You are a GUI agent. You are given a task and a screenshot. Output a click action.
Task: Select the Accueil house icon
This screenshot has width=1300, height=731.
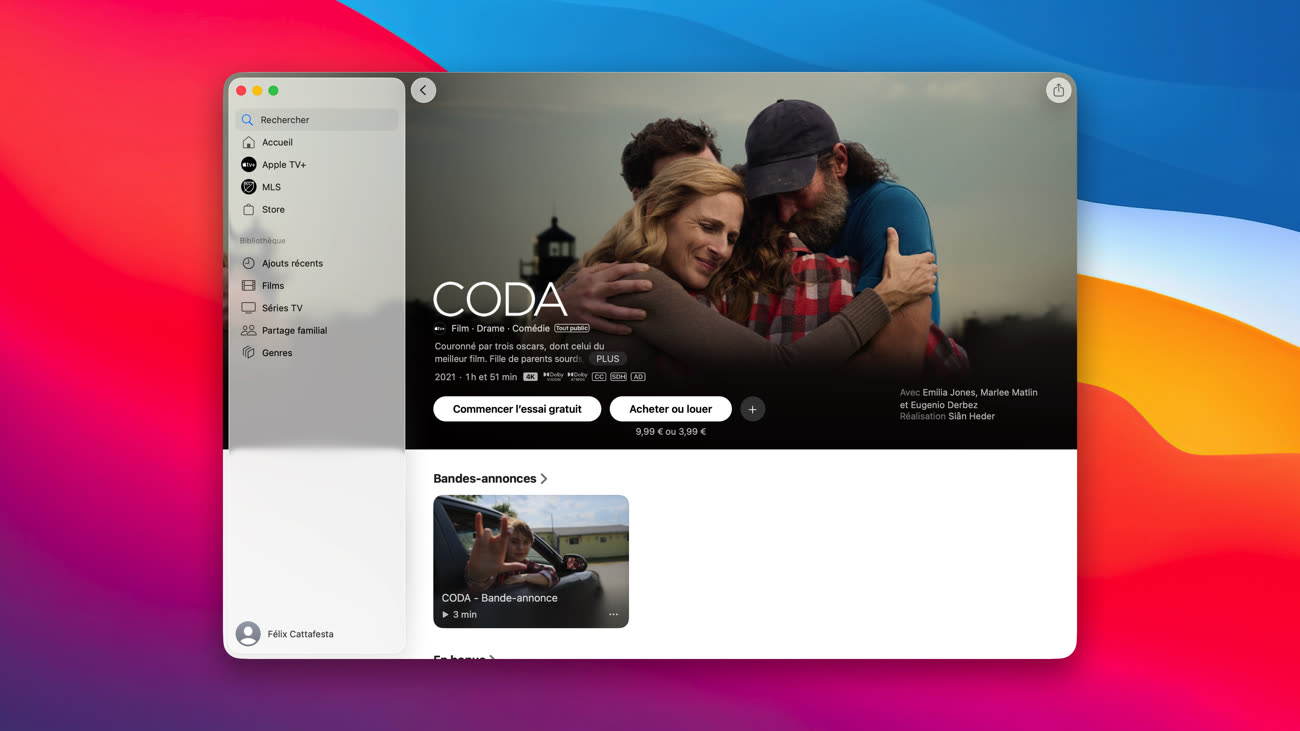249,142
